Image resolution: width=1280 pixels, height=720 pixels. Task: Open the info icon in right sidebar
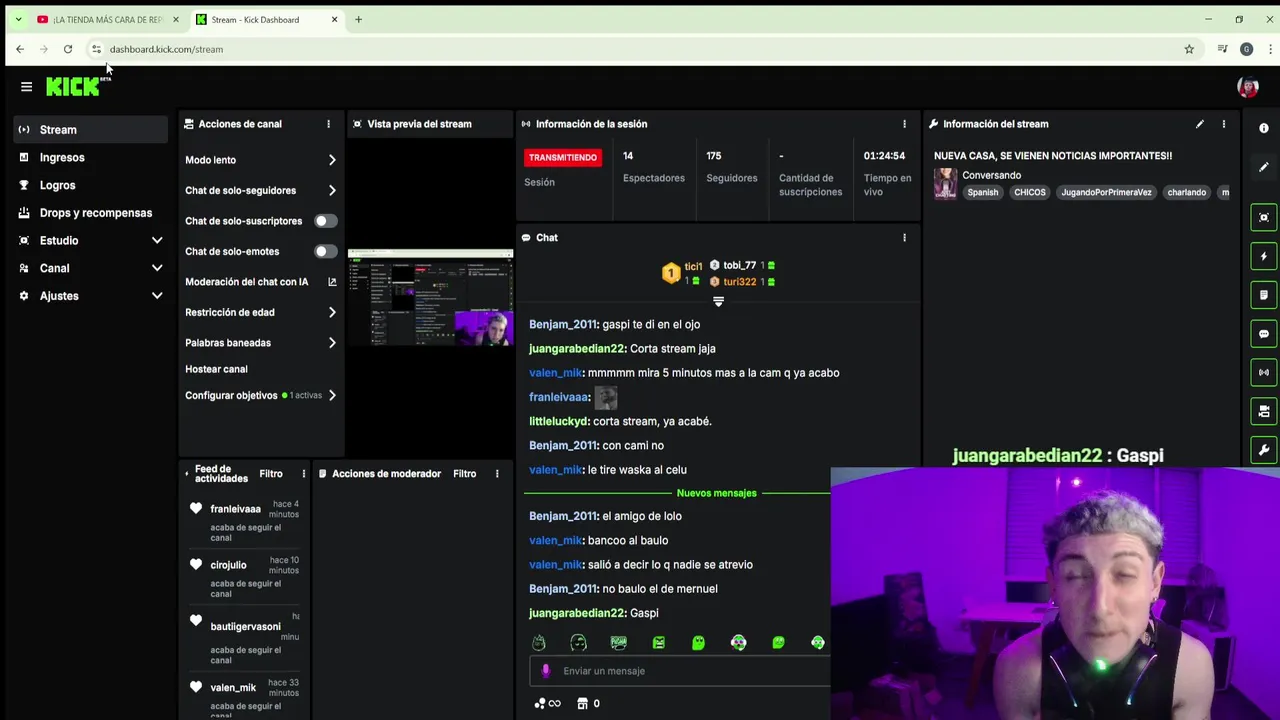click(x=1264, y=128)
